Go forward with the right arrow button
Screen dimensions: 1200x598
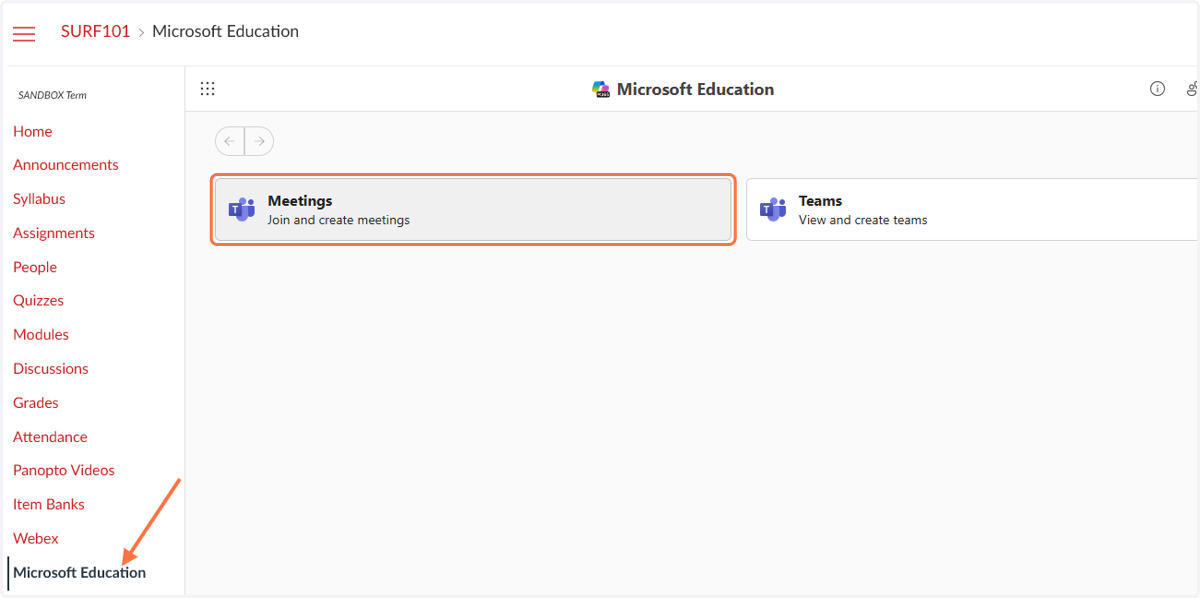pos(259,141)
